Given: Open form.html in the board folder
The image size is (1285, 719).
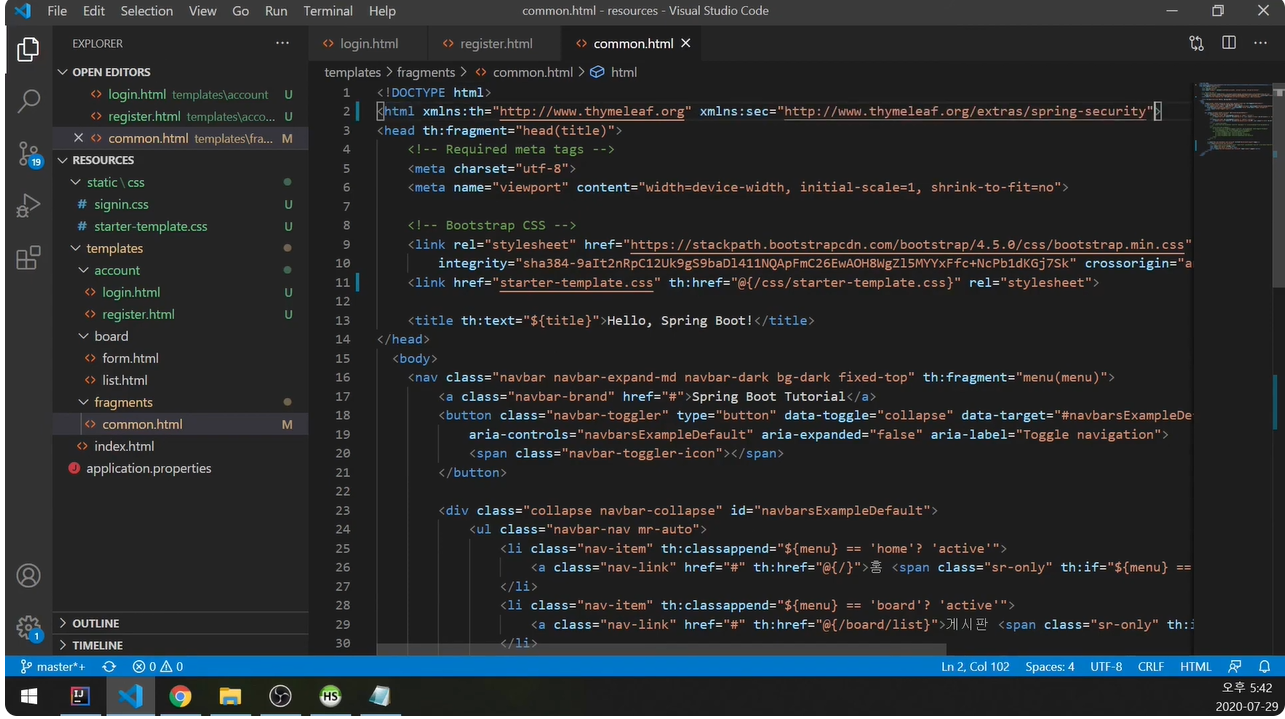Looking at the screenshot, I should (130, 358).
